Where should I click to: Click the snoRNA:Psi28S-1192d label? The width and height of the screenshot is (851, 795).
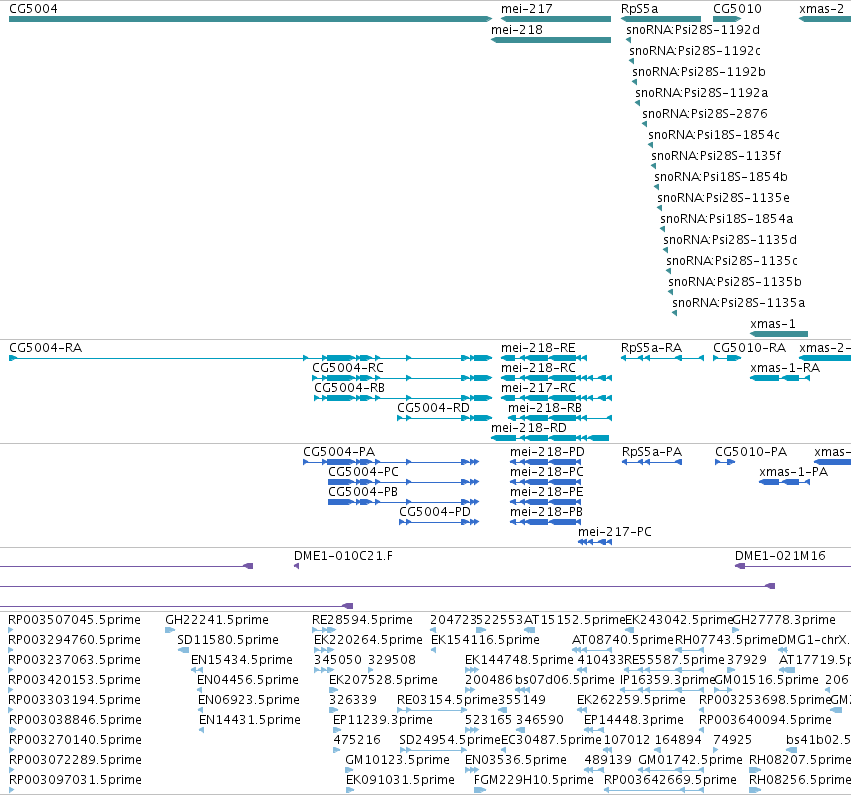tap(693, 30)
